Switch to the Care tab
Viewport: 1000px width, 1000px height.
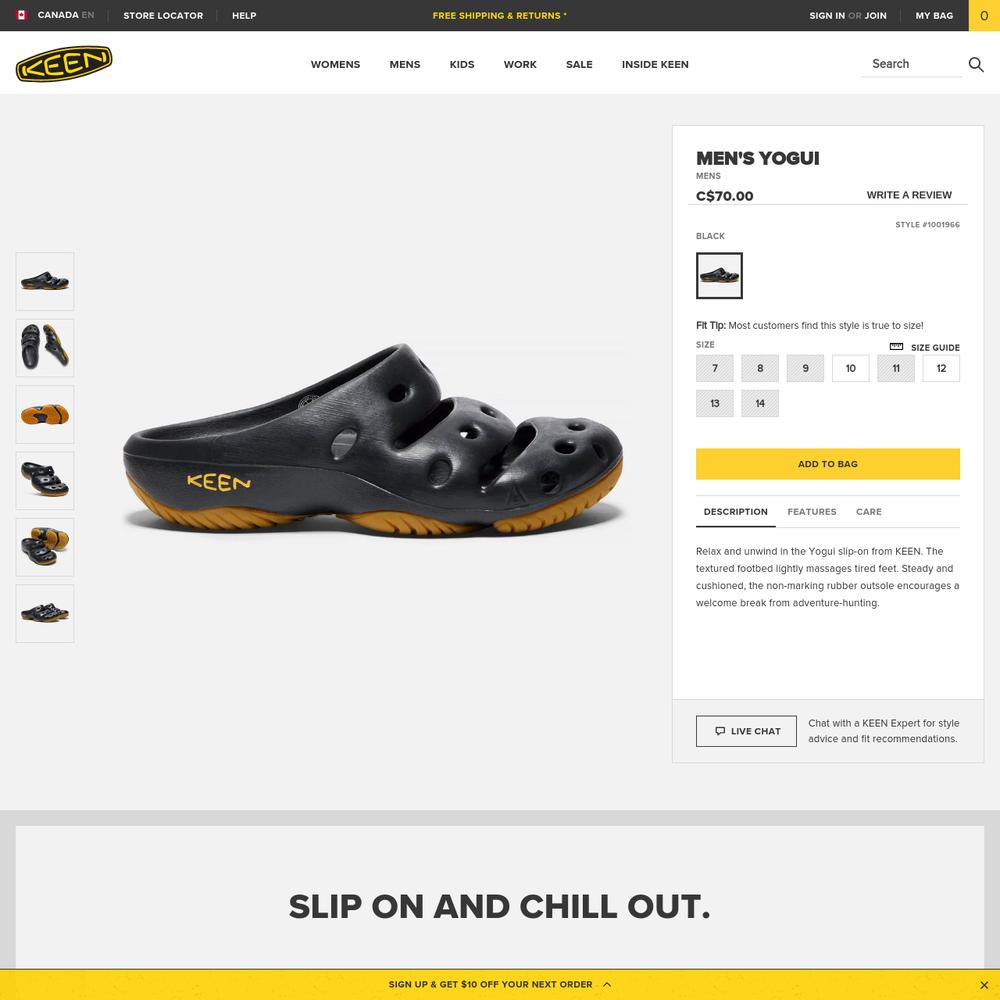(869, 511)
